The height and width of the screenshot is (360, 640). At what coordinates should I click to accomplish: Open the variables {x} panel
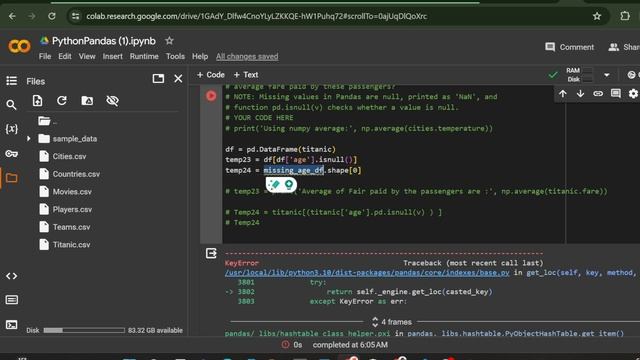coord(11,129)
